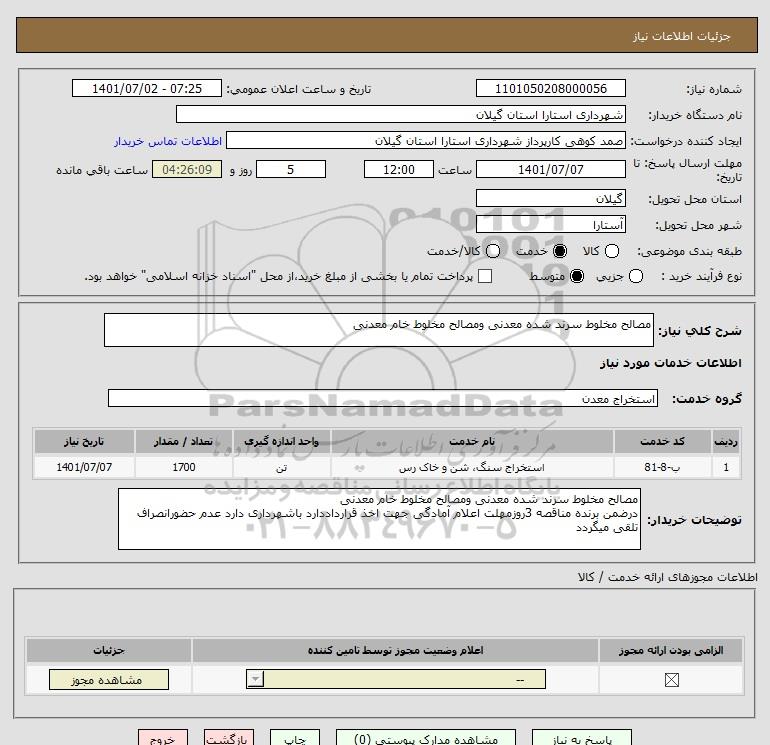Click the اطلاعات خدمات مورد نیاز heading
Screen dimensions: 770x745
coord(671,363)
